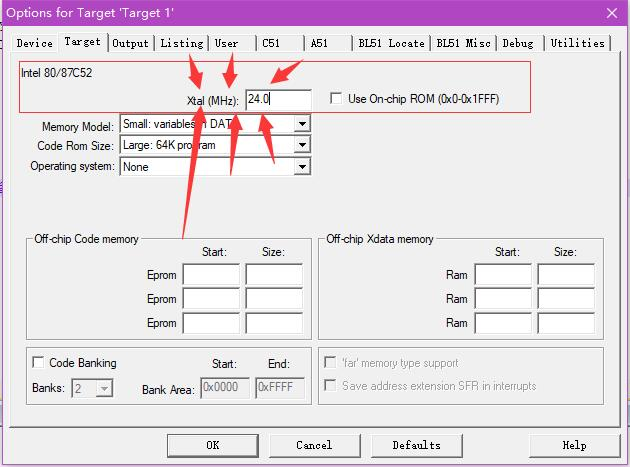Expand the Memory Model dropdown
Viewport: 630px width, 467px height.
[x=302, y=124]
